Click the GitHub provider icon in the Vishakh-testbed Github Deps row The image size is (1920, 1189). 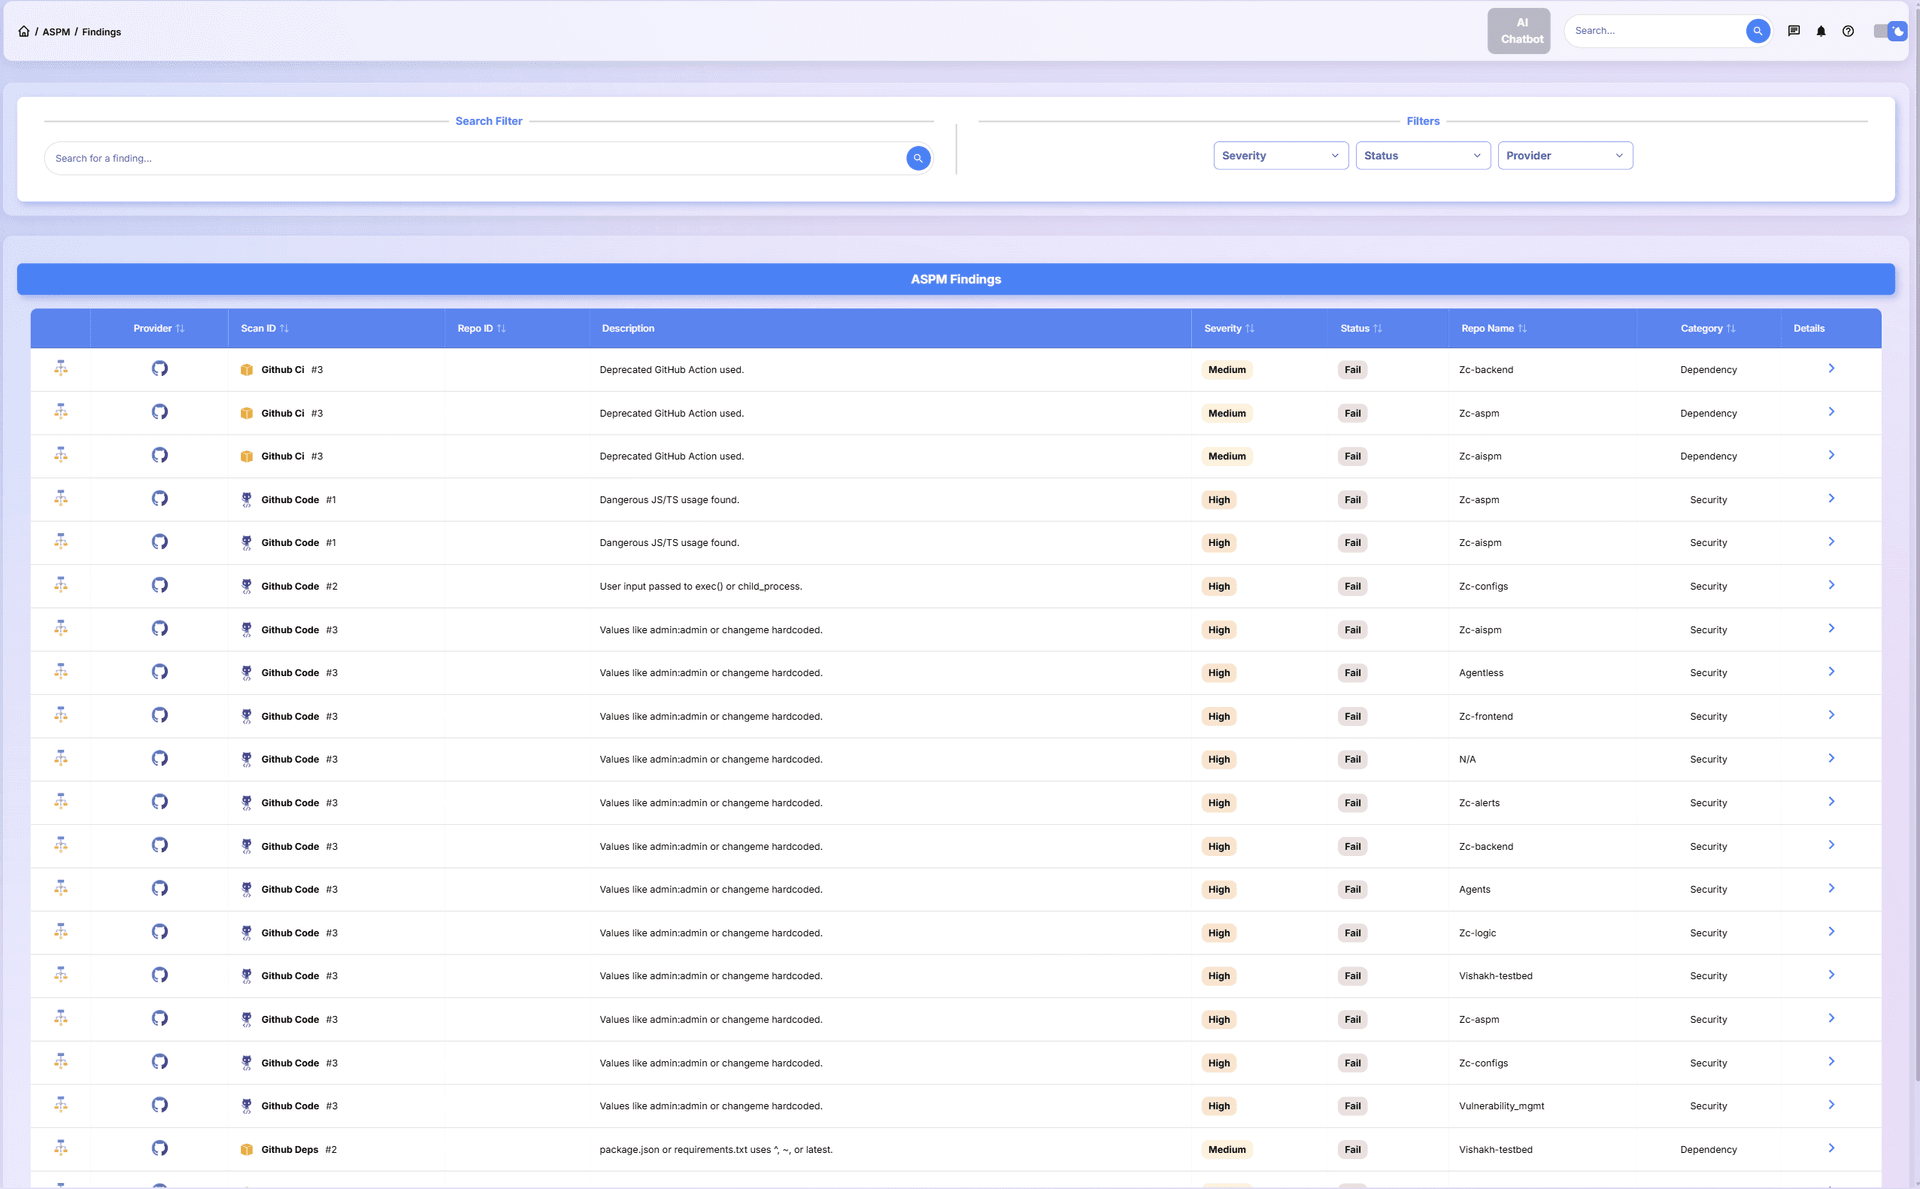pyautogui.click(x=160, y=1148)
